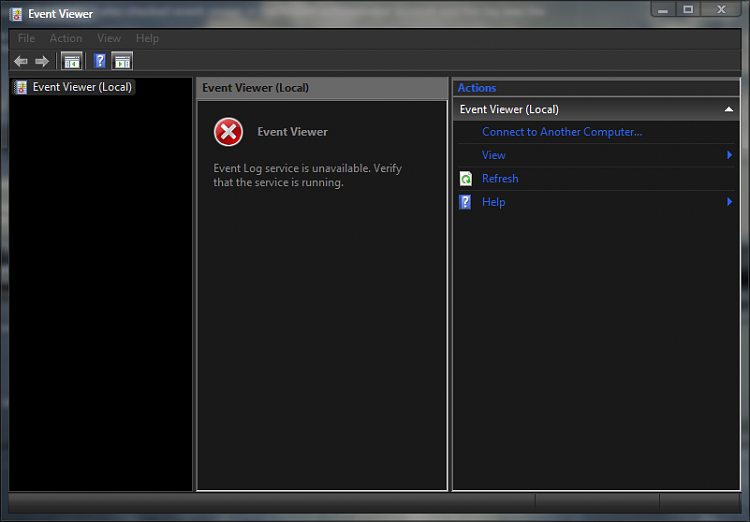Expand the Help submenu arrow in Actions
Viewport: 750px width, 522px height.
coord(729,202)
